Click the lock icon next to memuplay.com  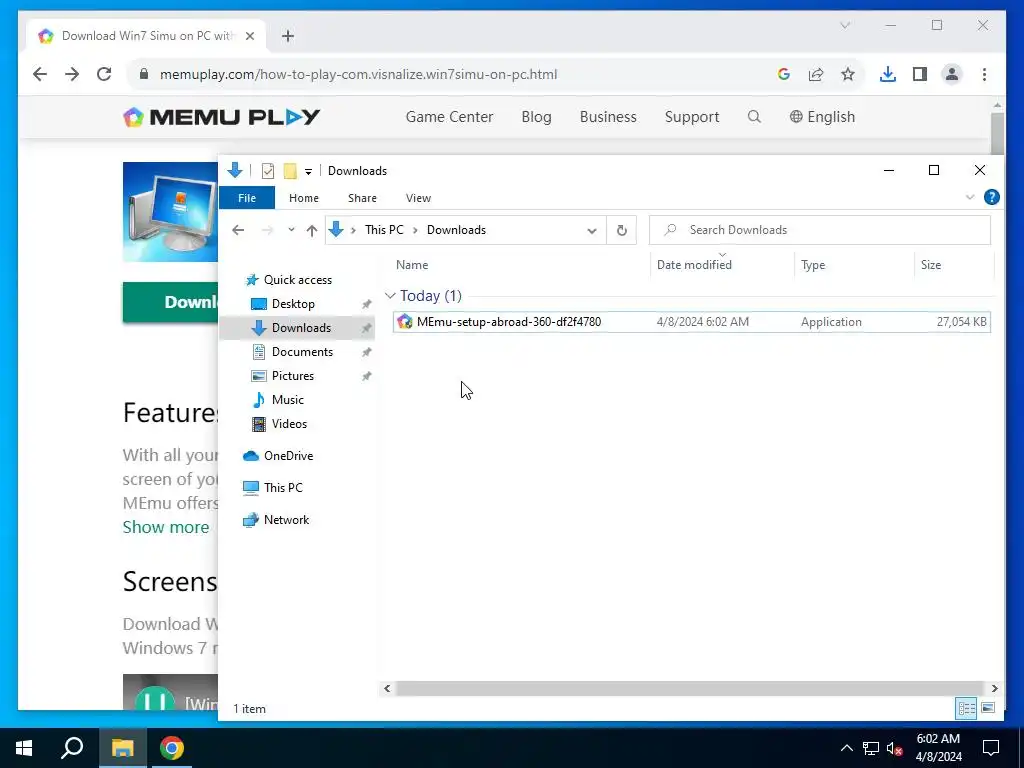[x=144, y=74]
